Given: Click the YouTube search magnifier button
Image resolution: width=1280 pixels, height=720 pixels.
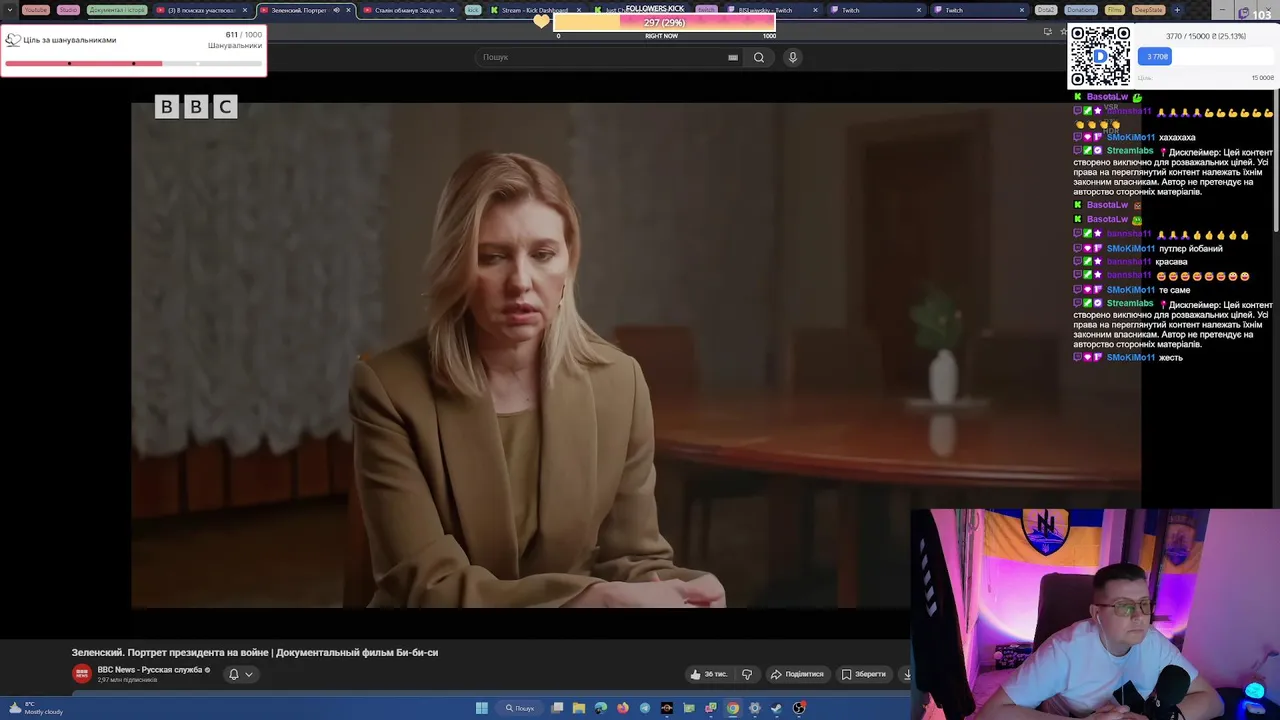Looking at the screenshot, I should (x=759, y=57).
